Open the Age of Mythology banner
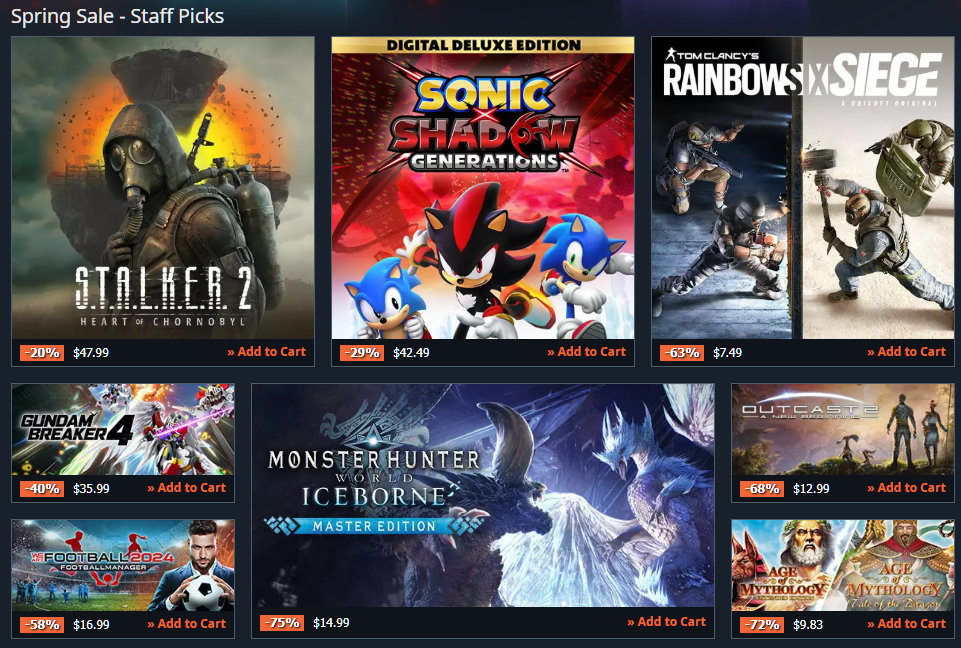961x648 pixels. 843,565
